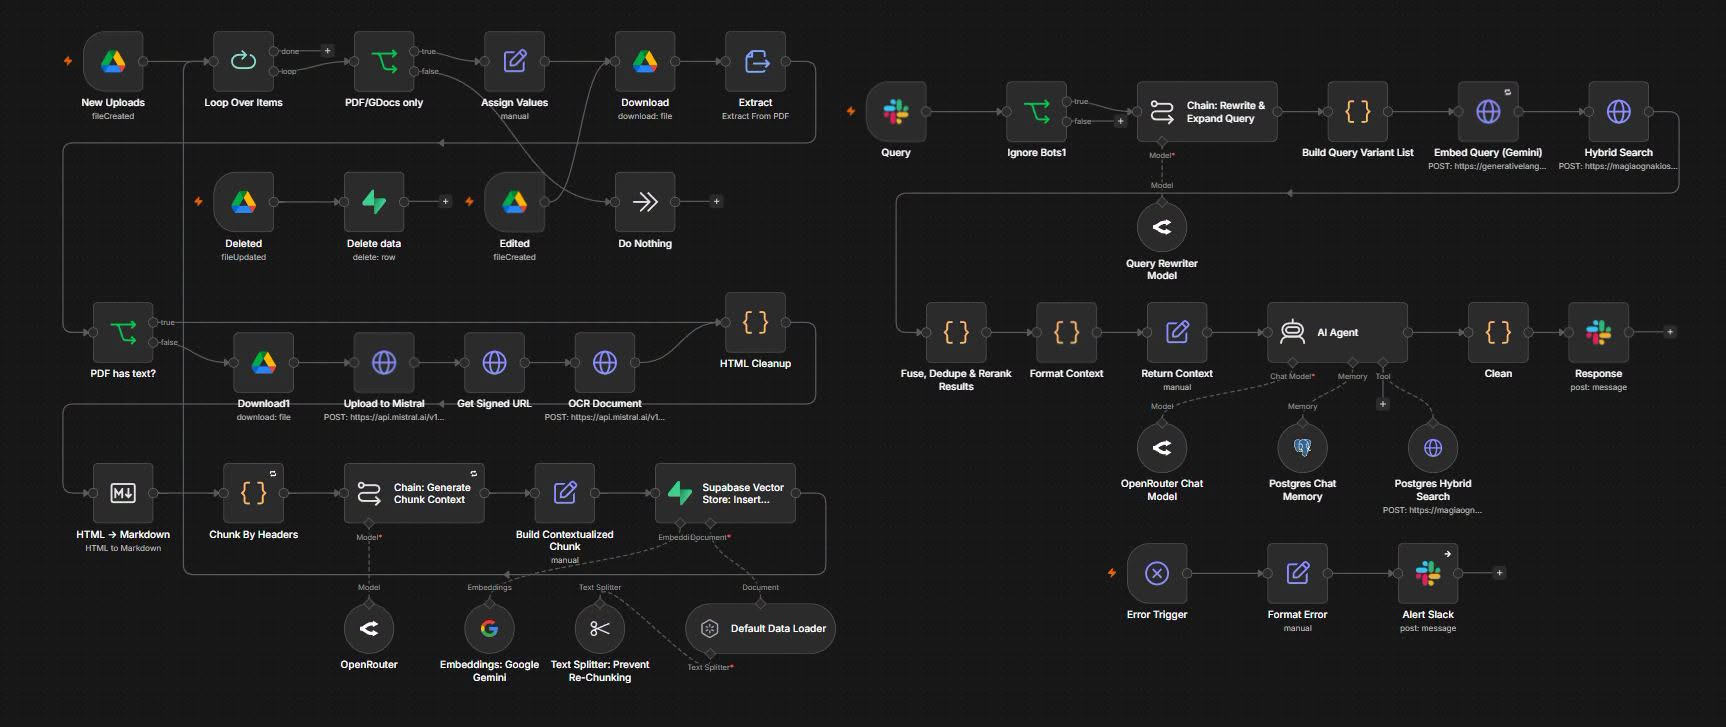Image resolution: width=1726 pixels, height=727 pixels.
Task: Open Supabase Vector Store: Insert node
Action: pos(725,493)
